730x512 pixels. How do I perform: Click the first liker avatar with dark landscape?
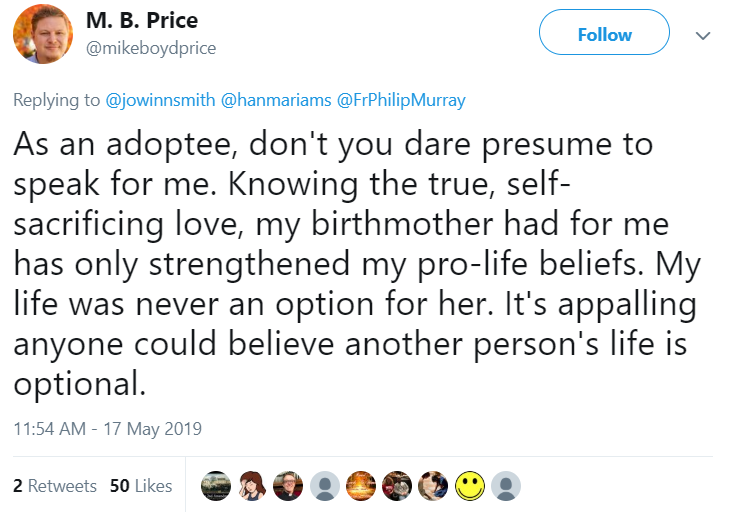tap(216, 486)
